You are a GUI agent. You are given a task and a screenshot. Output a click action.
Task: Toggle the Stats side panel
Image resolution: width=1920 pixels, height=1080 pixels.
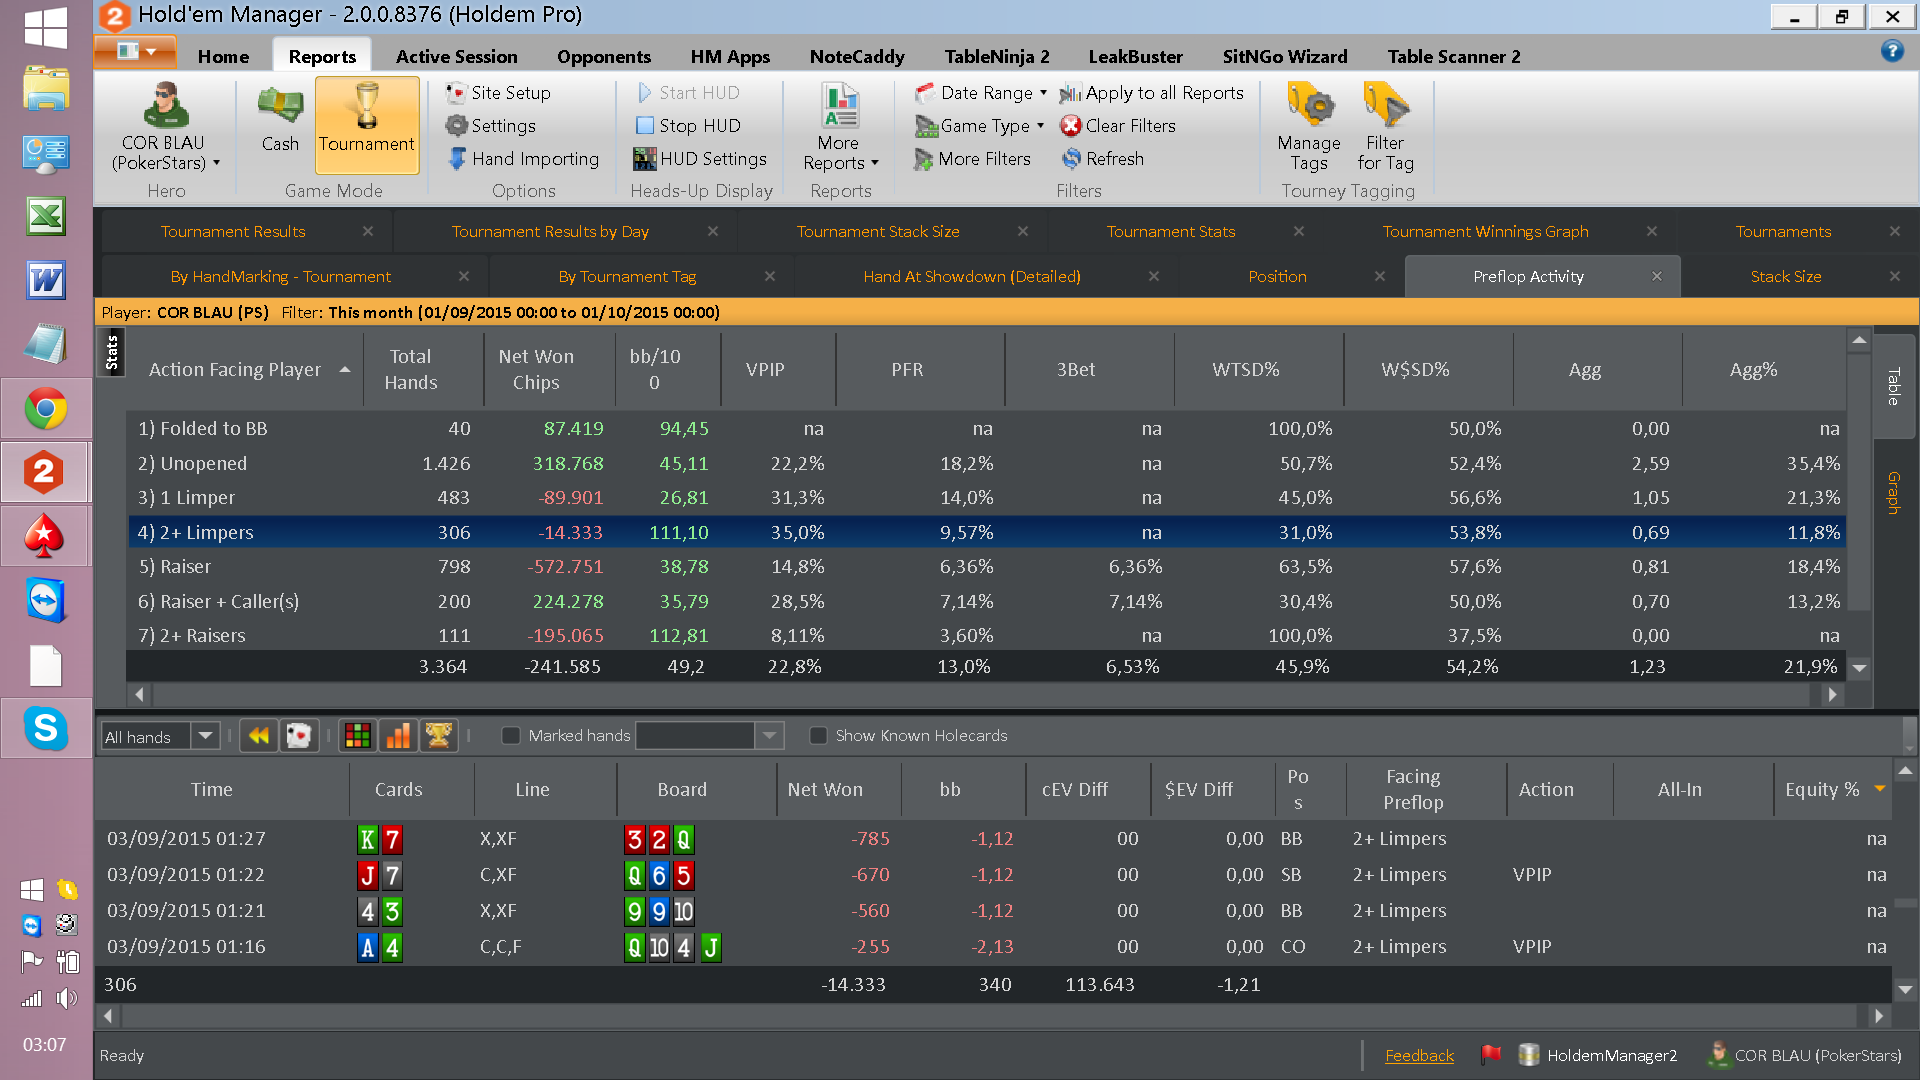tap(112, 352)
